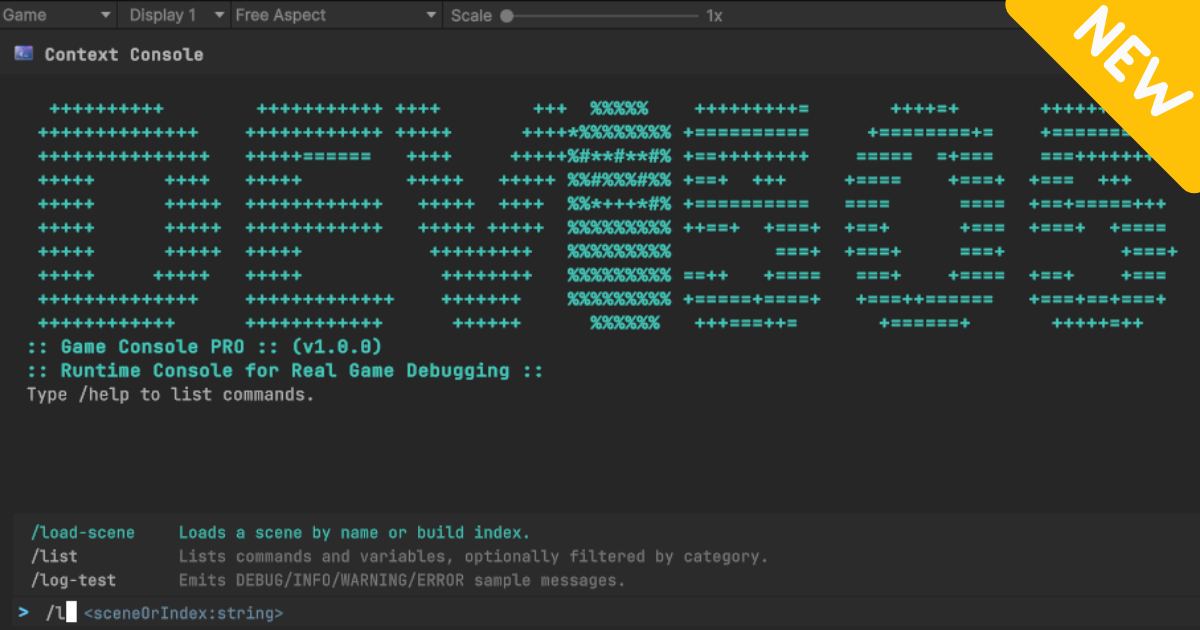The width and height of the screenshot is (1200, 630).
Task: Click the Scale slider handle
Action: coord(507,16)
